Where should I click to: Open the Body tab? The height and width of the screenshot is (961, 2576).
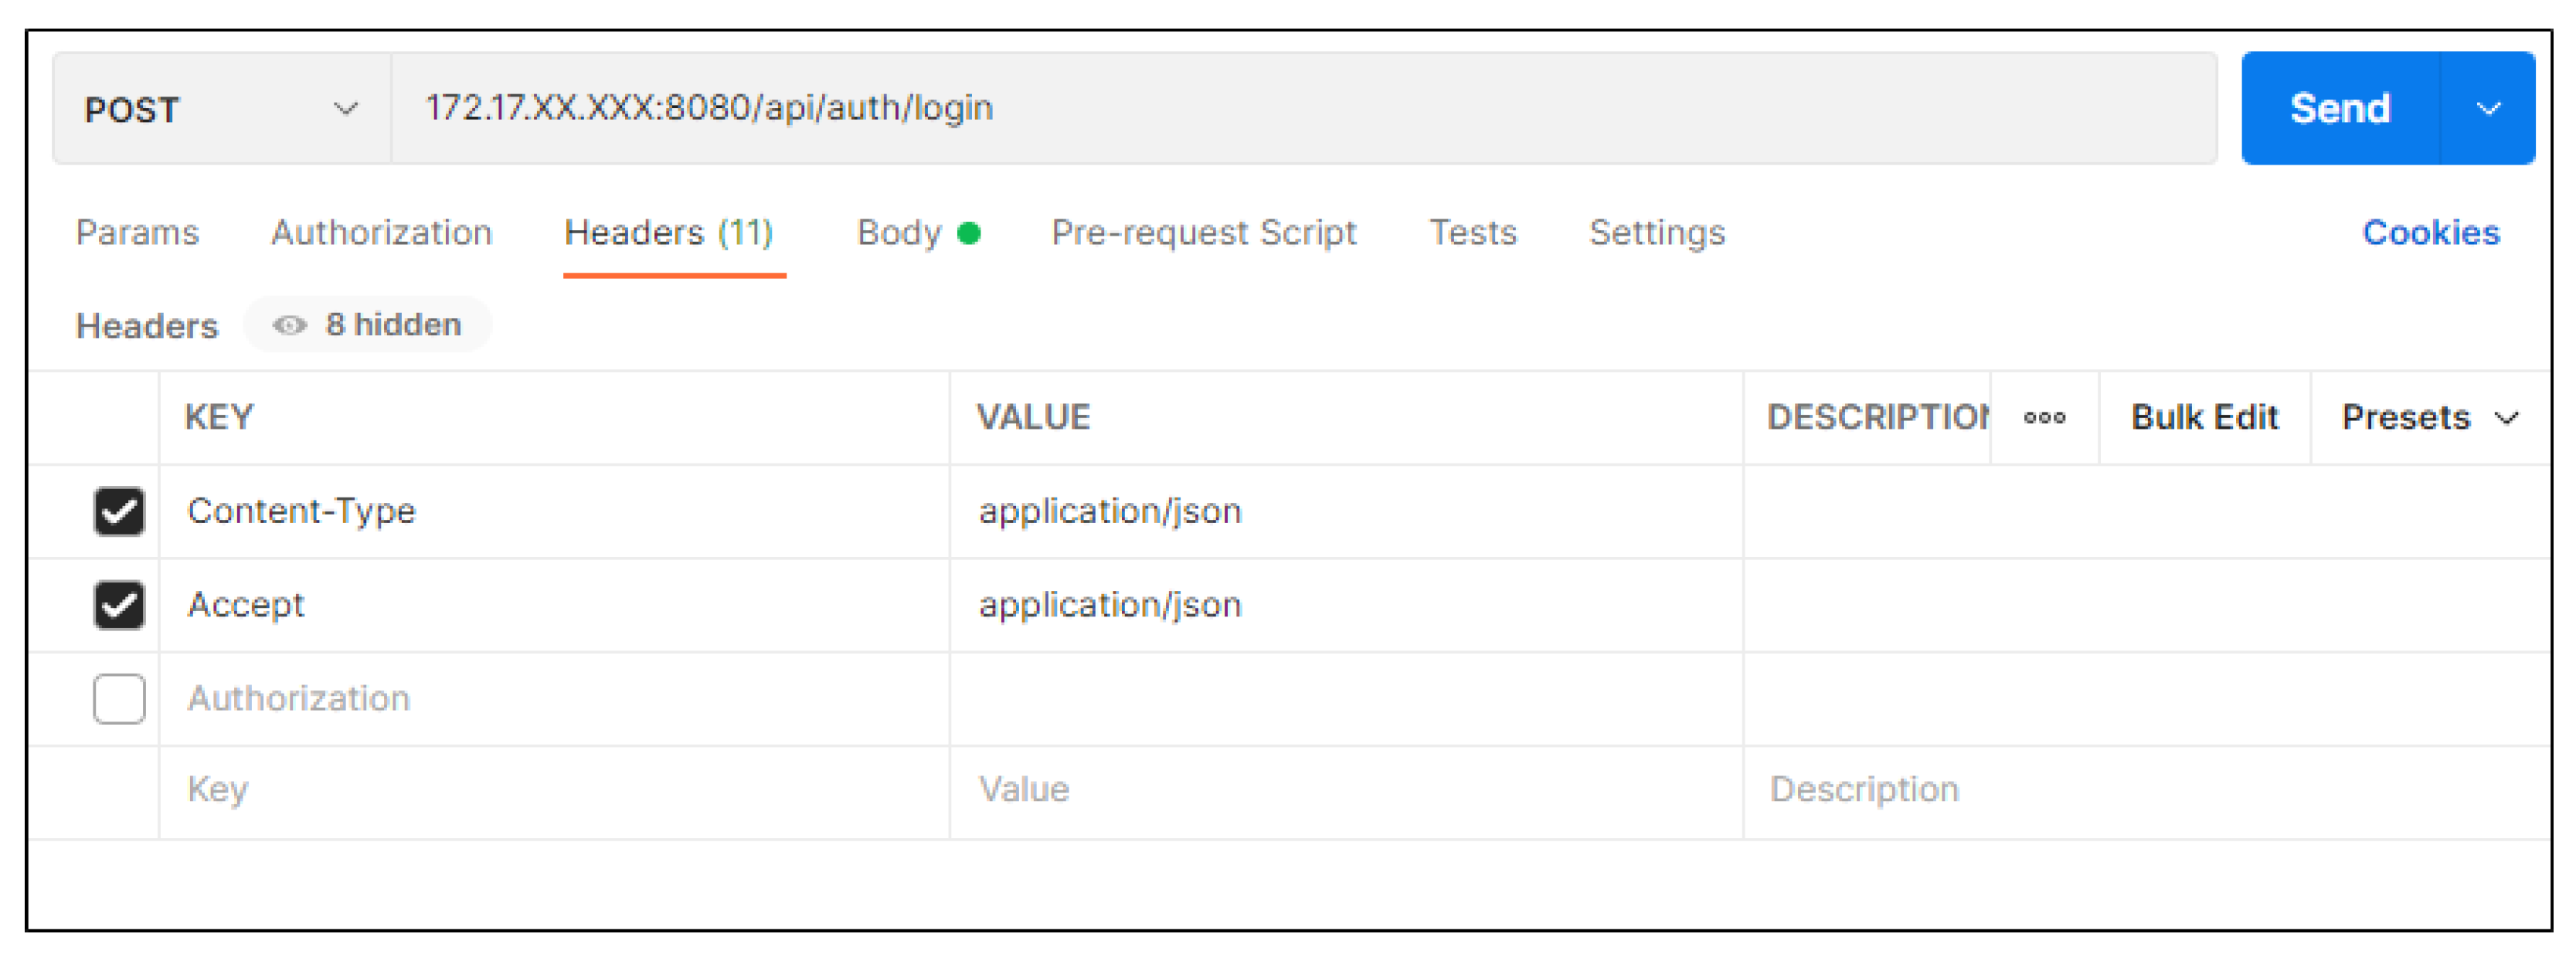pos(899,233)
